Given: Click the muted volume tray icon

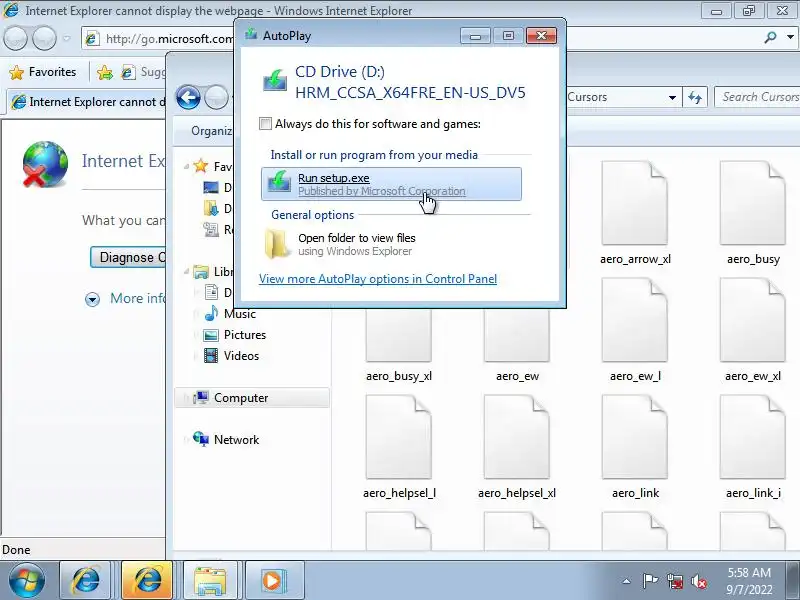Looking at the screenshot, I should 698,581.
